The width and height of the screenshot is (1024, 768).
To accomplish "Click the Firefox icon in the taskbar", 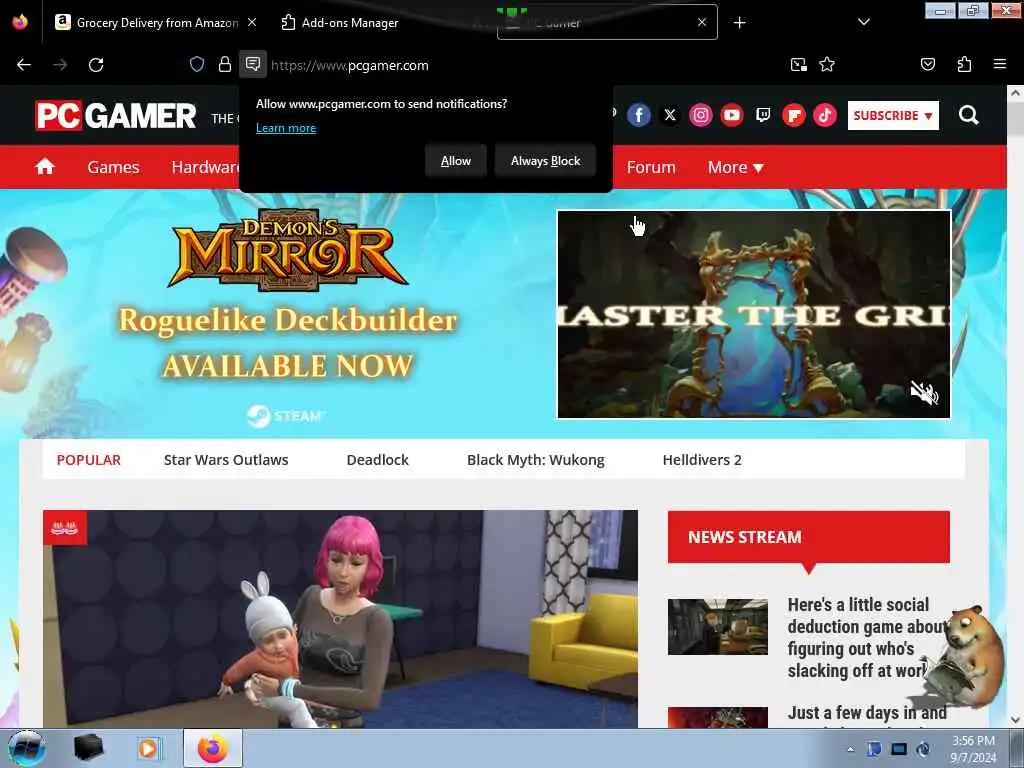I will [x=213, y=748].
